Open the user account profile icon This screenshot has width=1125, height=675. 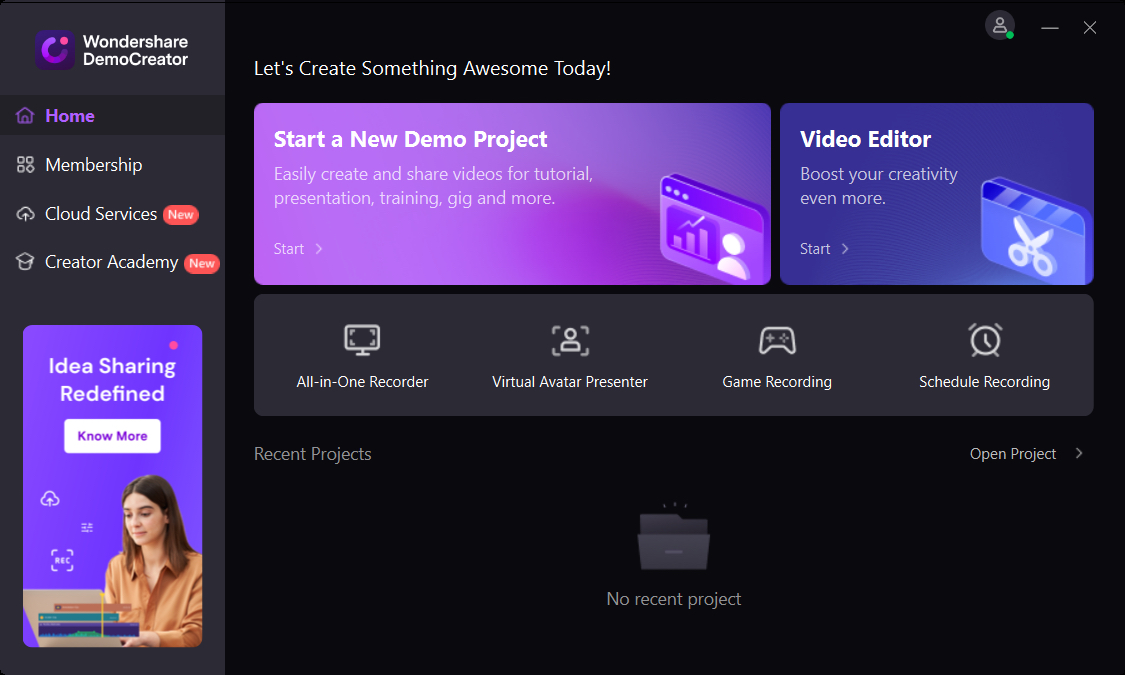pos(999,26)
